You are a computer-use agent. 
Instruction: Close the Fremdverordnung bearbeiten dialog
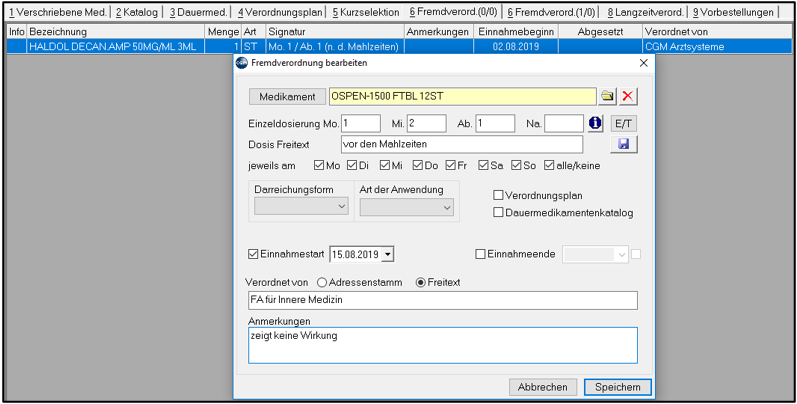(x=643, y=63)
